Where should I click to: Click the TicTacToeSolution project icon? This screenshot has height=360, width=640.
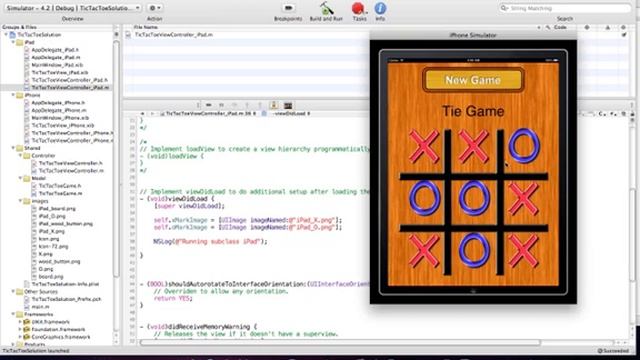13,35
